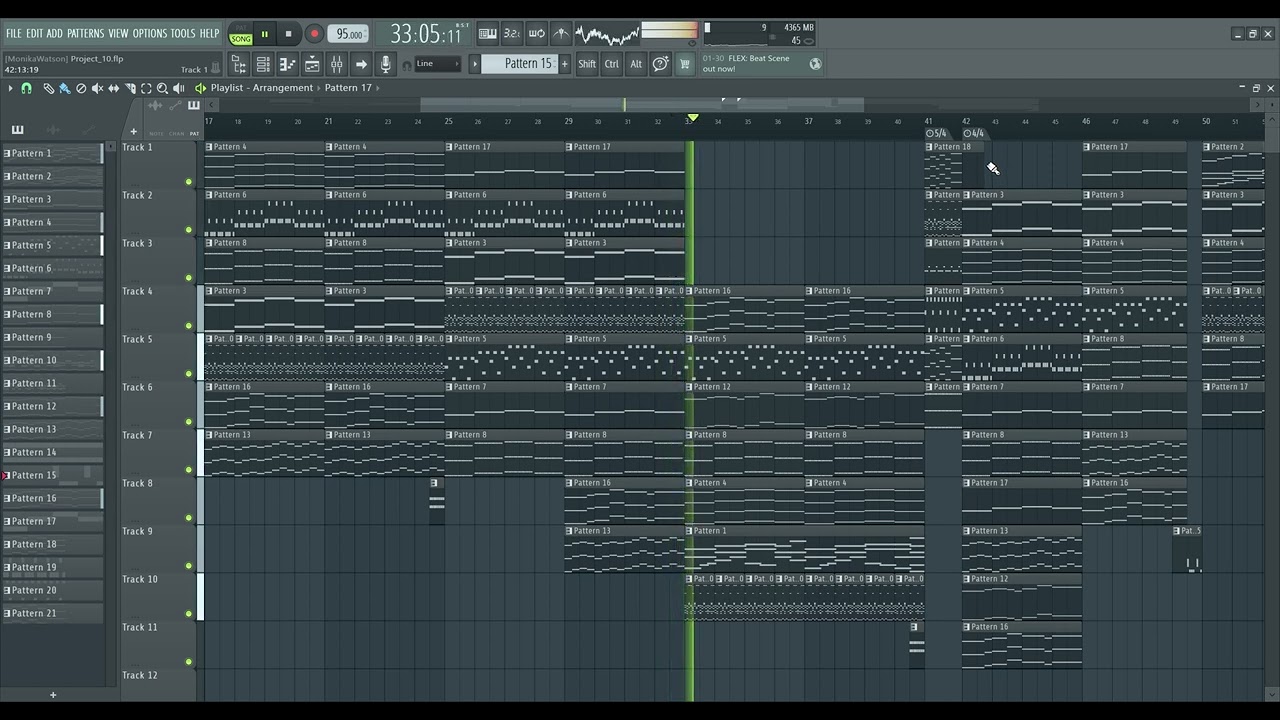
Task: Click the Shift button
Action: (587, 64)
